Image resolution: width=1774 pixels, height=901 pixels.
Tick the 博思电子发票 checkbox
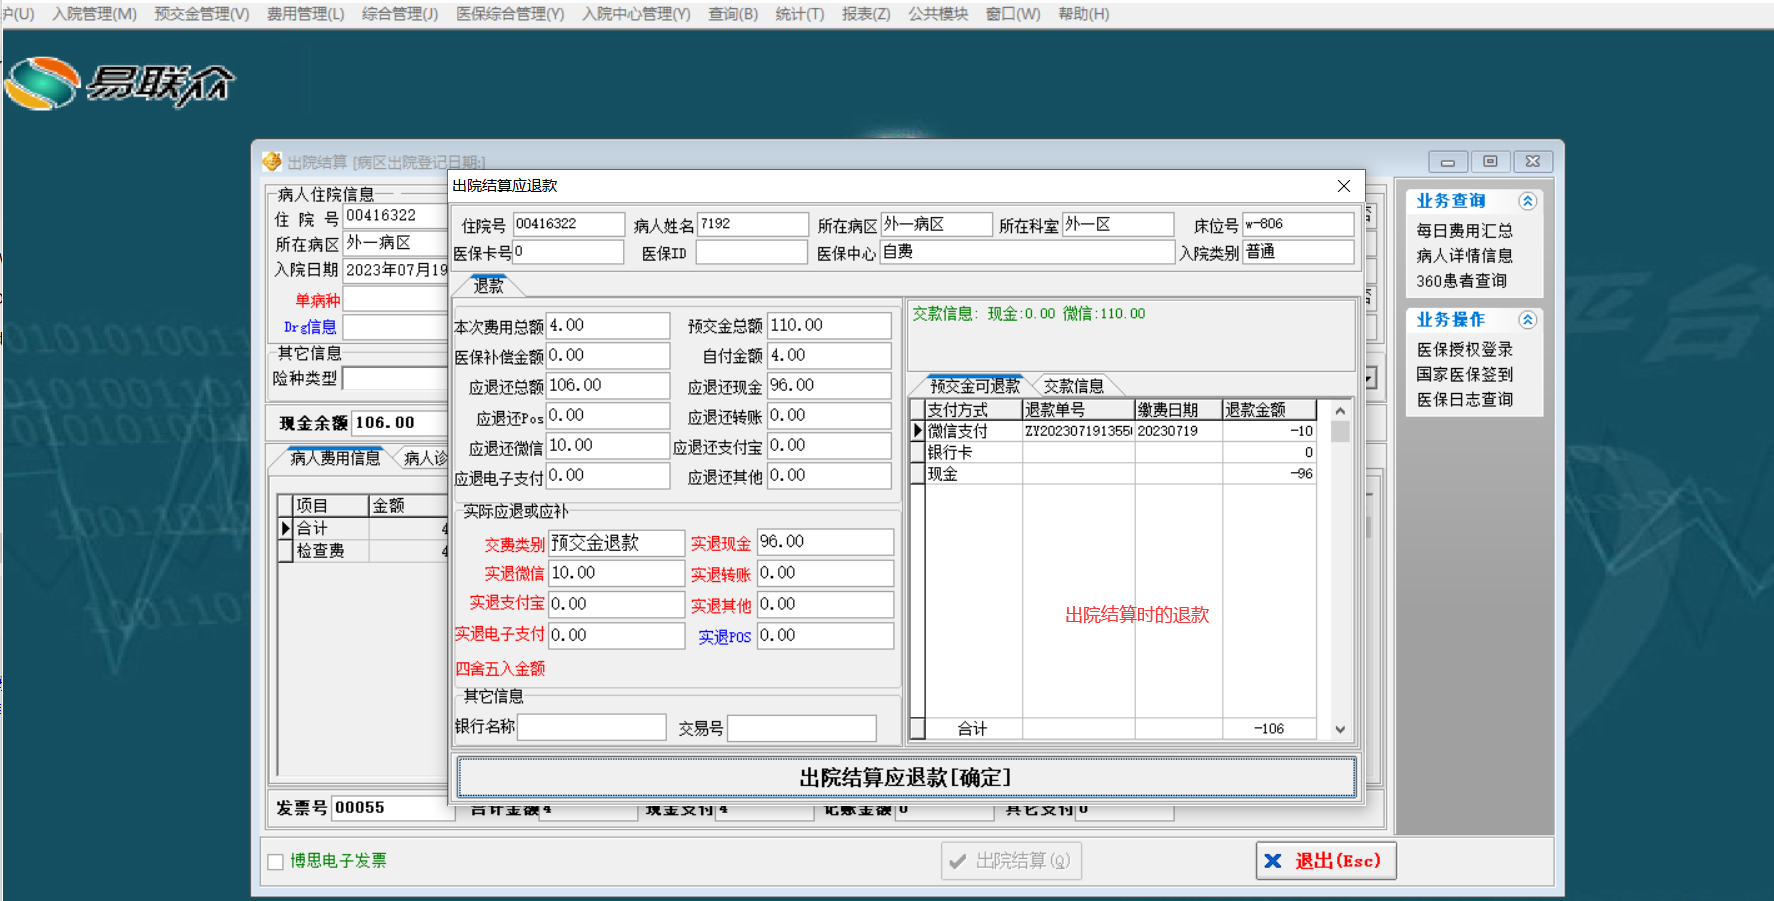[276, 861]
